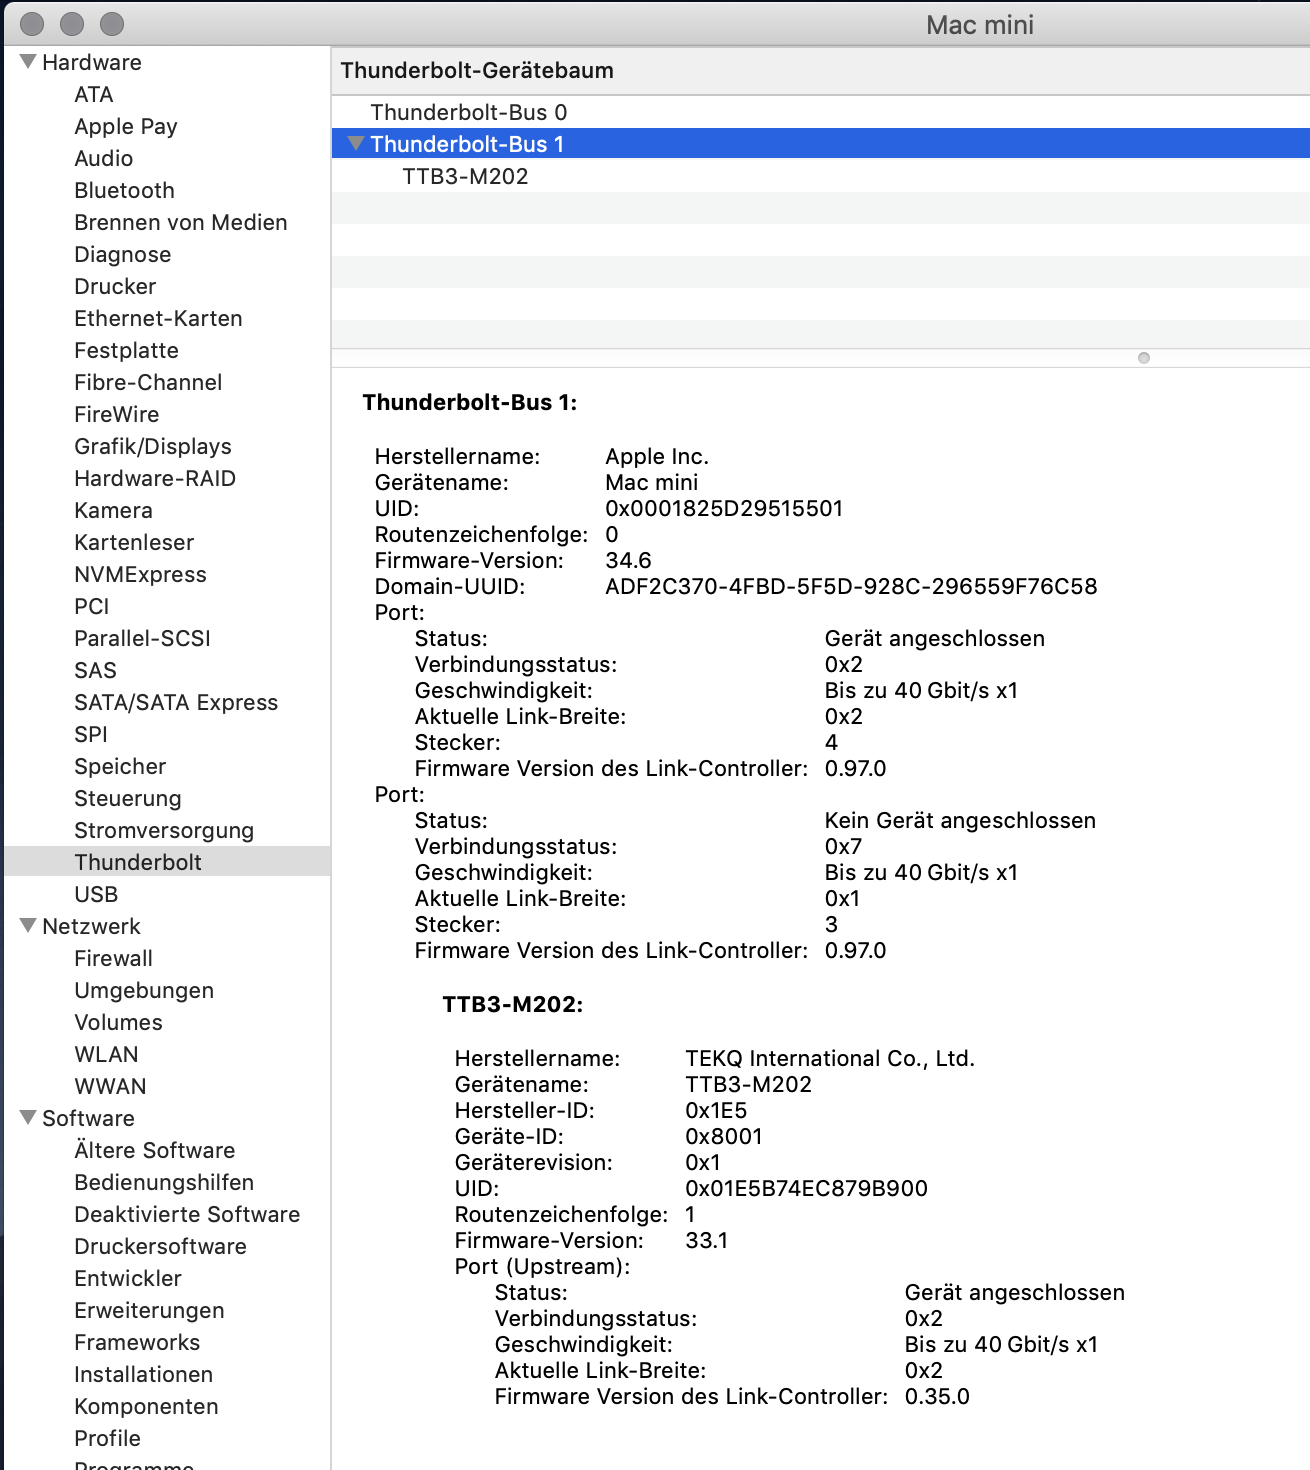The image size is (1310, 1470).
Task: Open Brennen von Medien entry
Action: (x=181, y=222)
